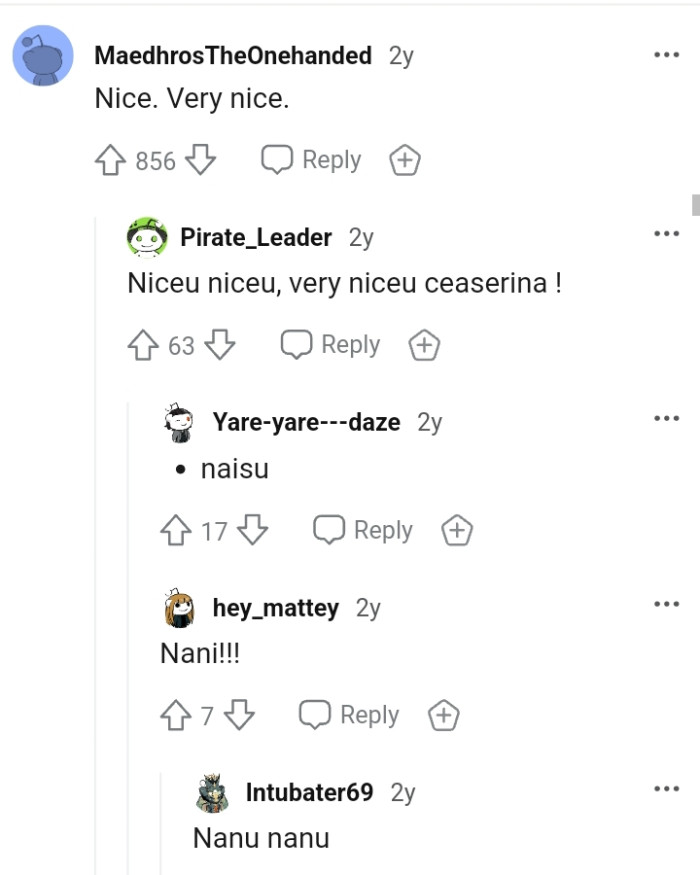Screen dimensions: 700x875
Task: Award Pirate_Leader's comment
Action: [423, 344]
